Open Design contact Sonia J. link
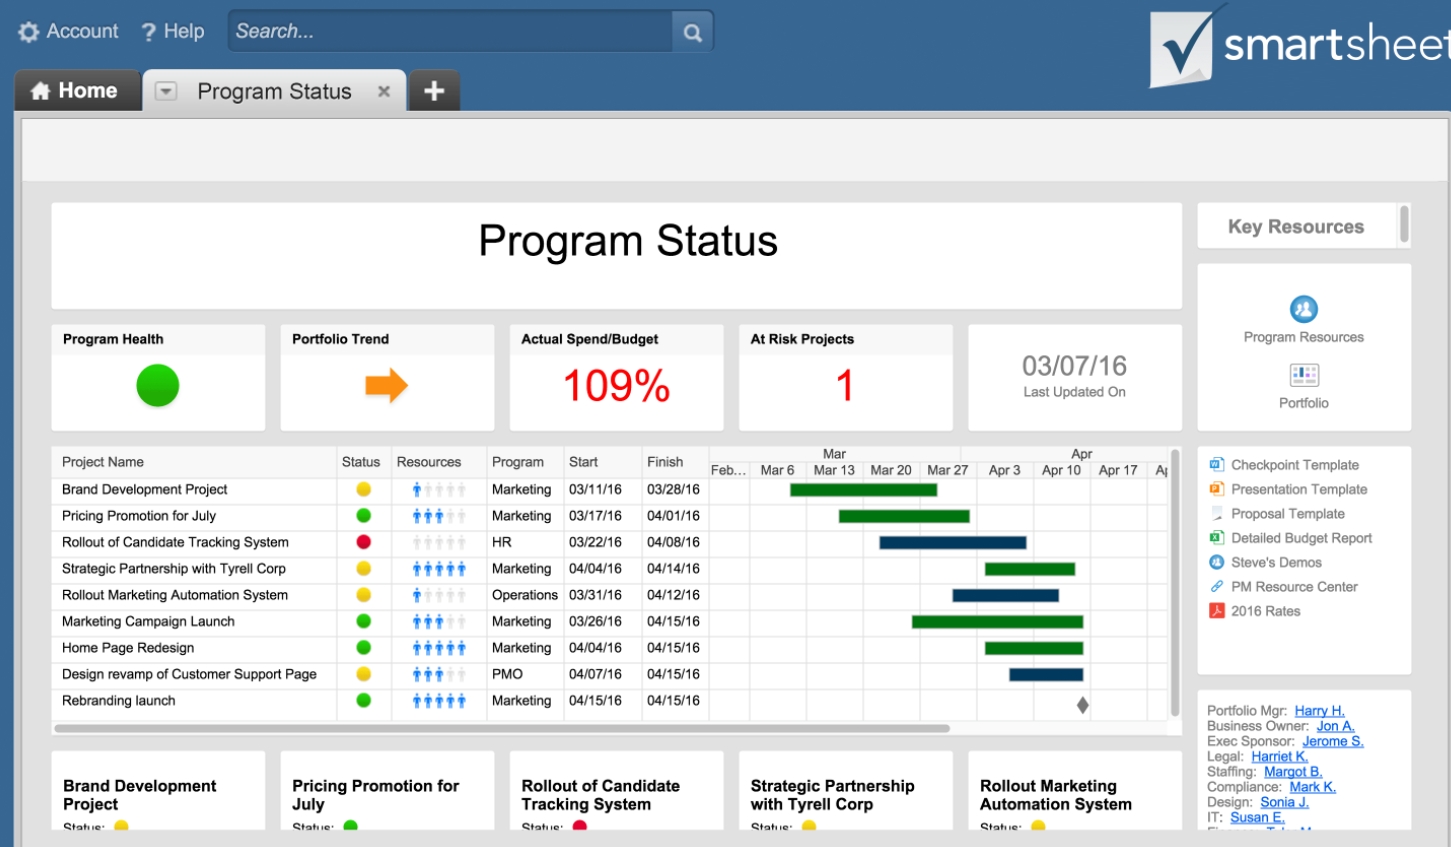This screenshot has width=1451, height=847. (x=1284, y=802)
